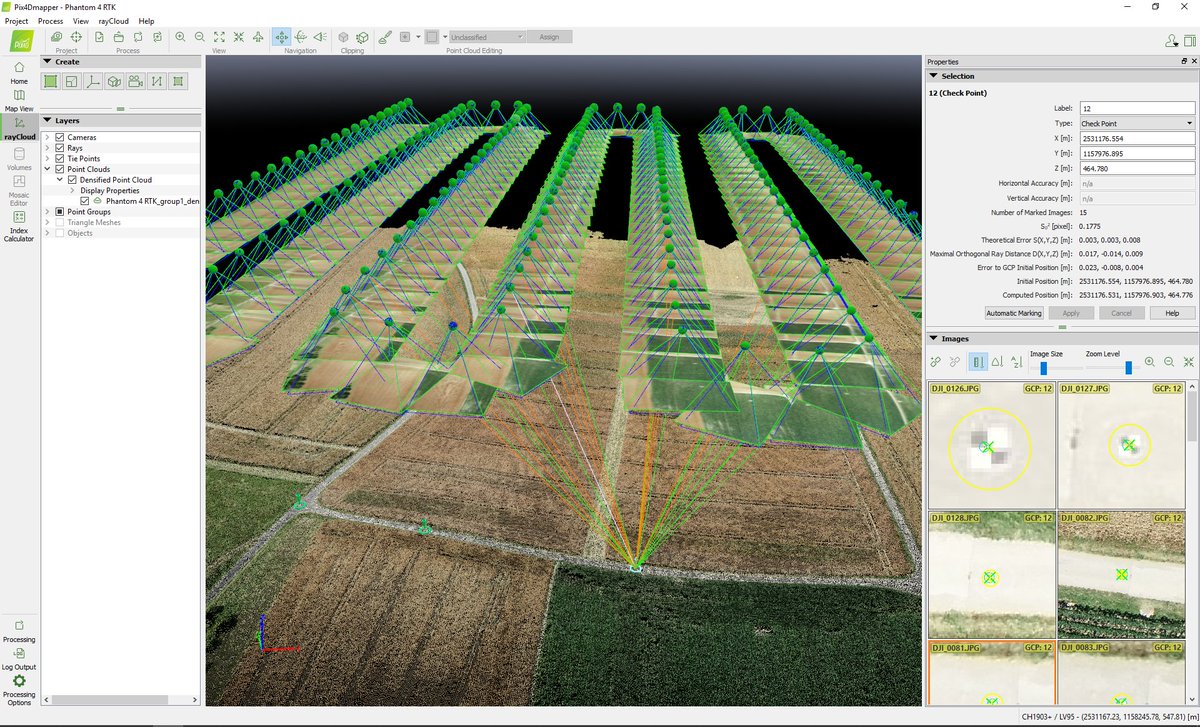Click the Automatic Marking button
Screen dimensions: 1200x727
point(1014,313)
